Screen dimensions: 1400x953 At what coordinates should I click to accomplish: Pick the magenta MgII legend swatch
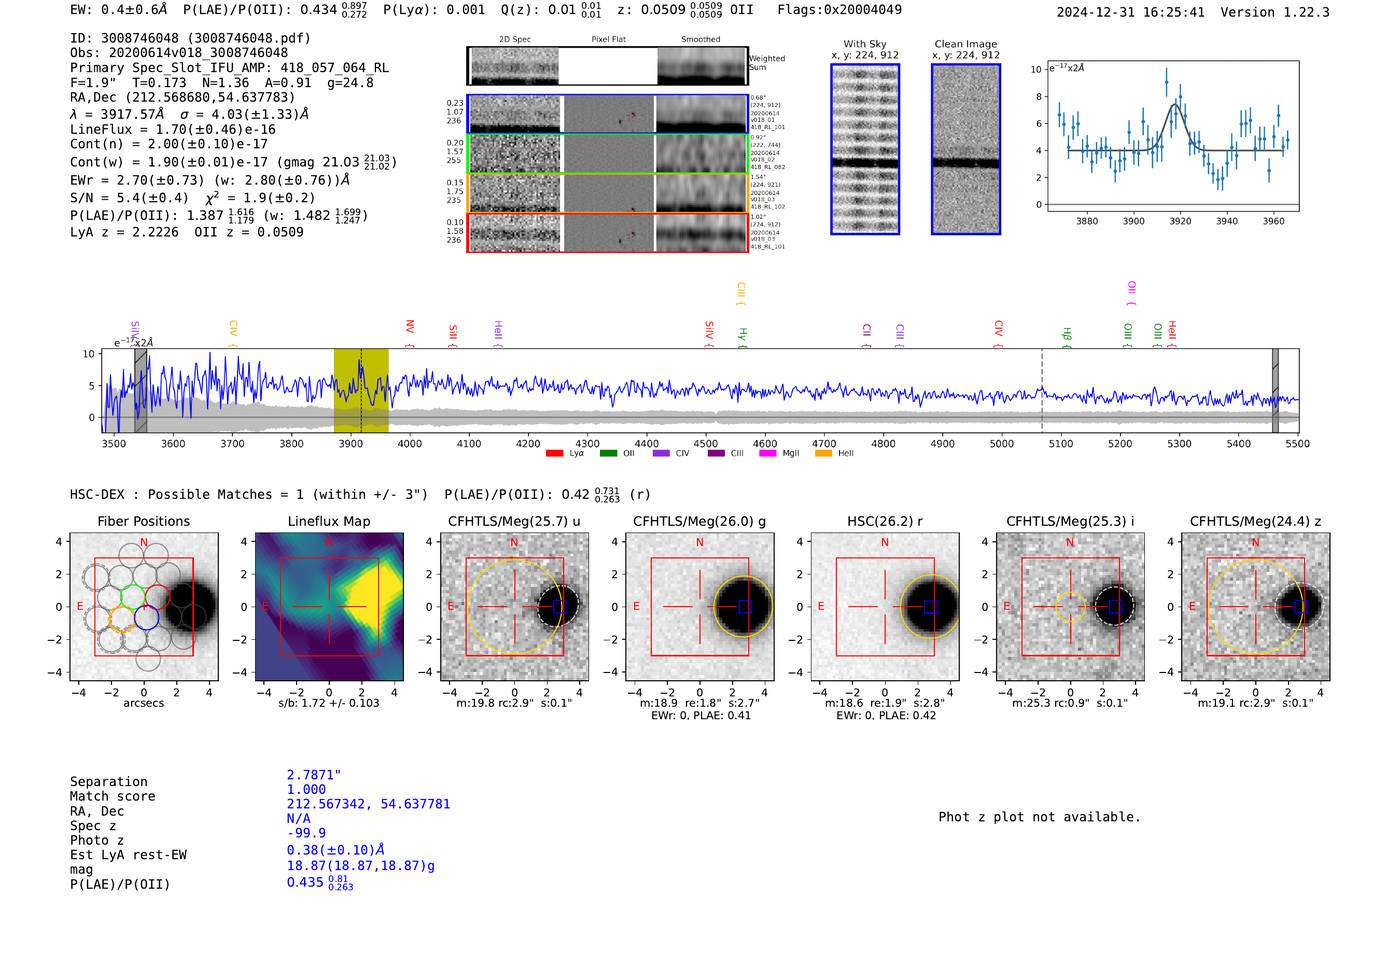point(768,454)
